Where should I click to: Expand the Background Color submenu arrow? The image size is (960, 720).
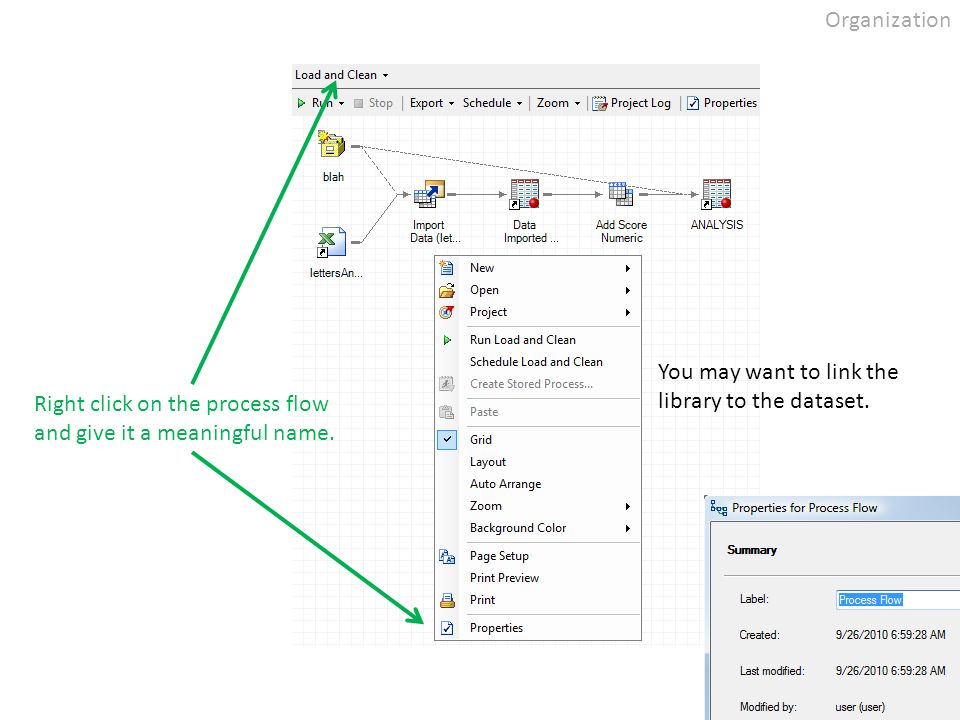[x=628, y=528]
